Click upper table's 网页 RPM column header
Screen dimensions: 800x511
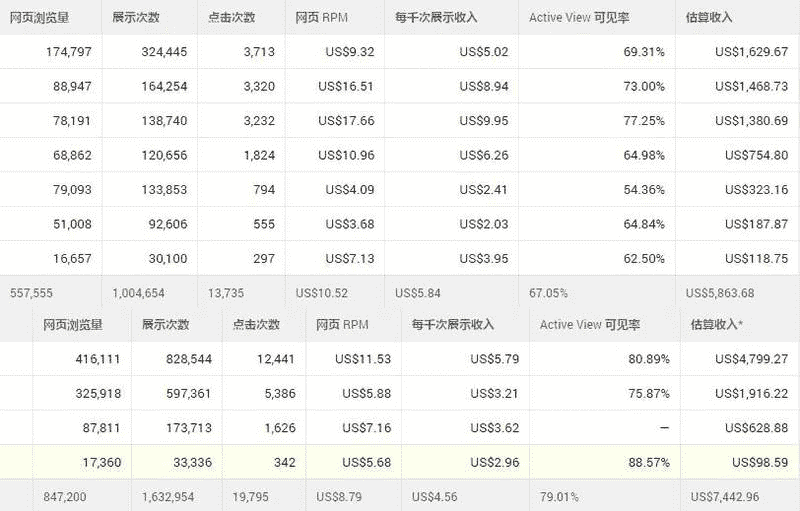pyautogui.click(x=322, y=18)
